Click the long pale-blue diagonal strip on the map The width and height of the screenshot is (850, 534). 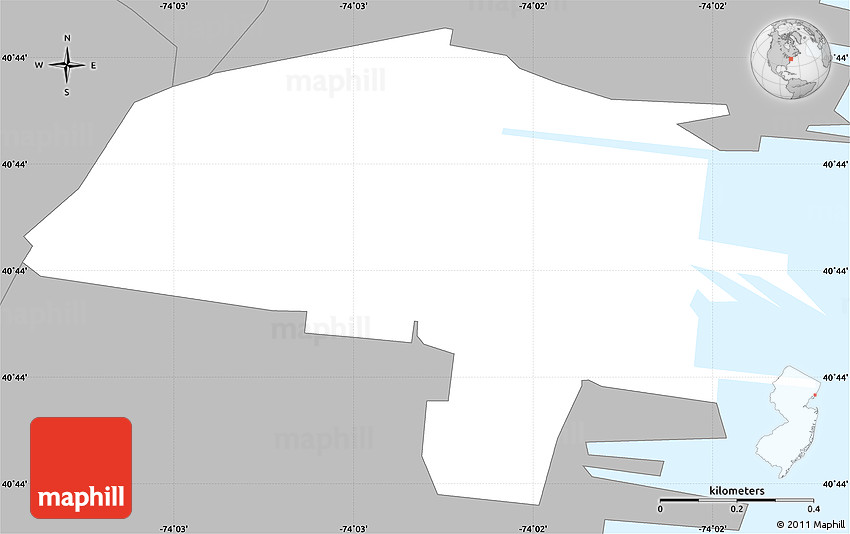pos(600,143)
